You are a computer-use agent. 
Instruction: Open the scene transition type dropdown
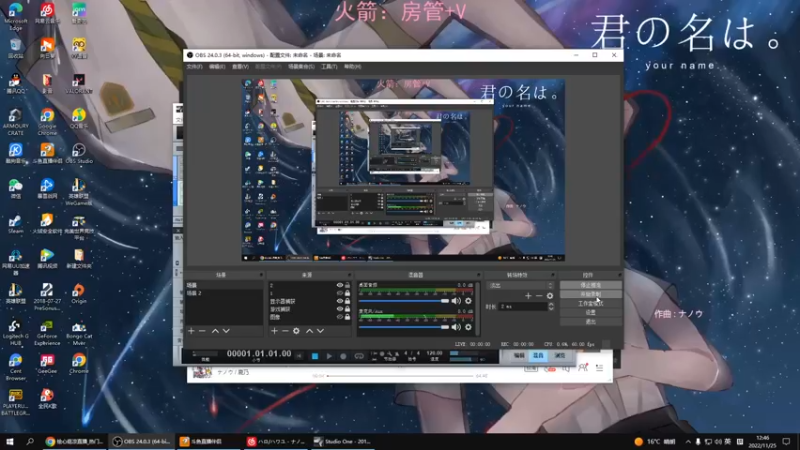tap(520, 286)
